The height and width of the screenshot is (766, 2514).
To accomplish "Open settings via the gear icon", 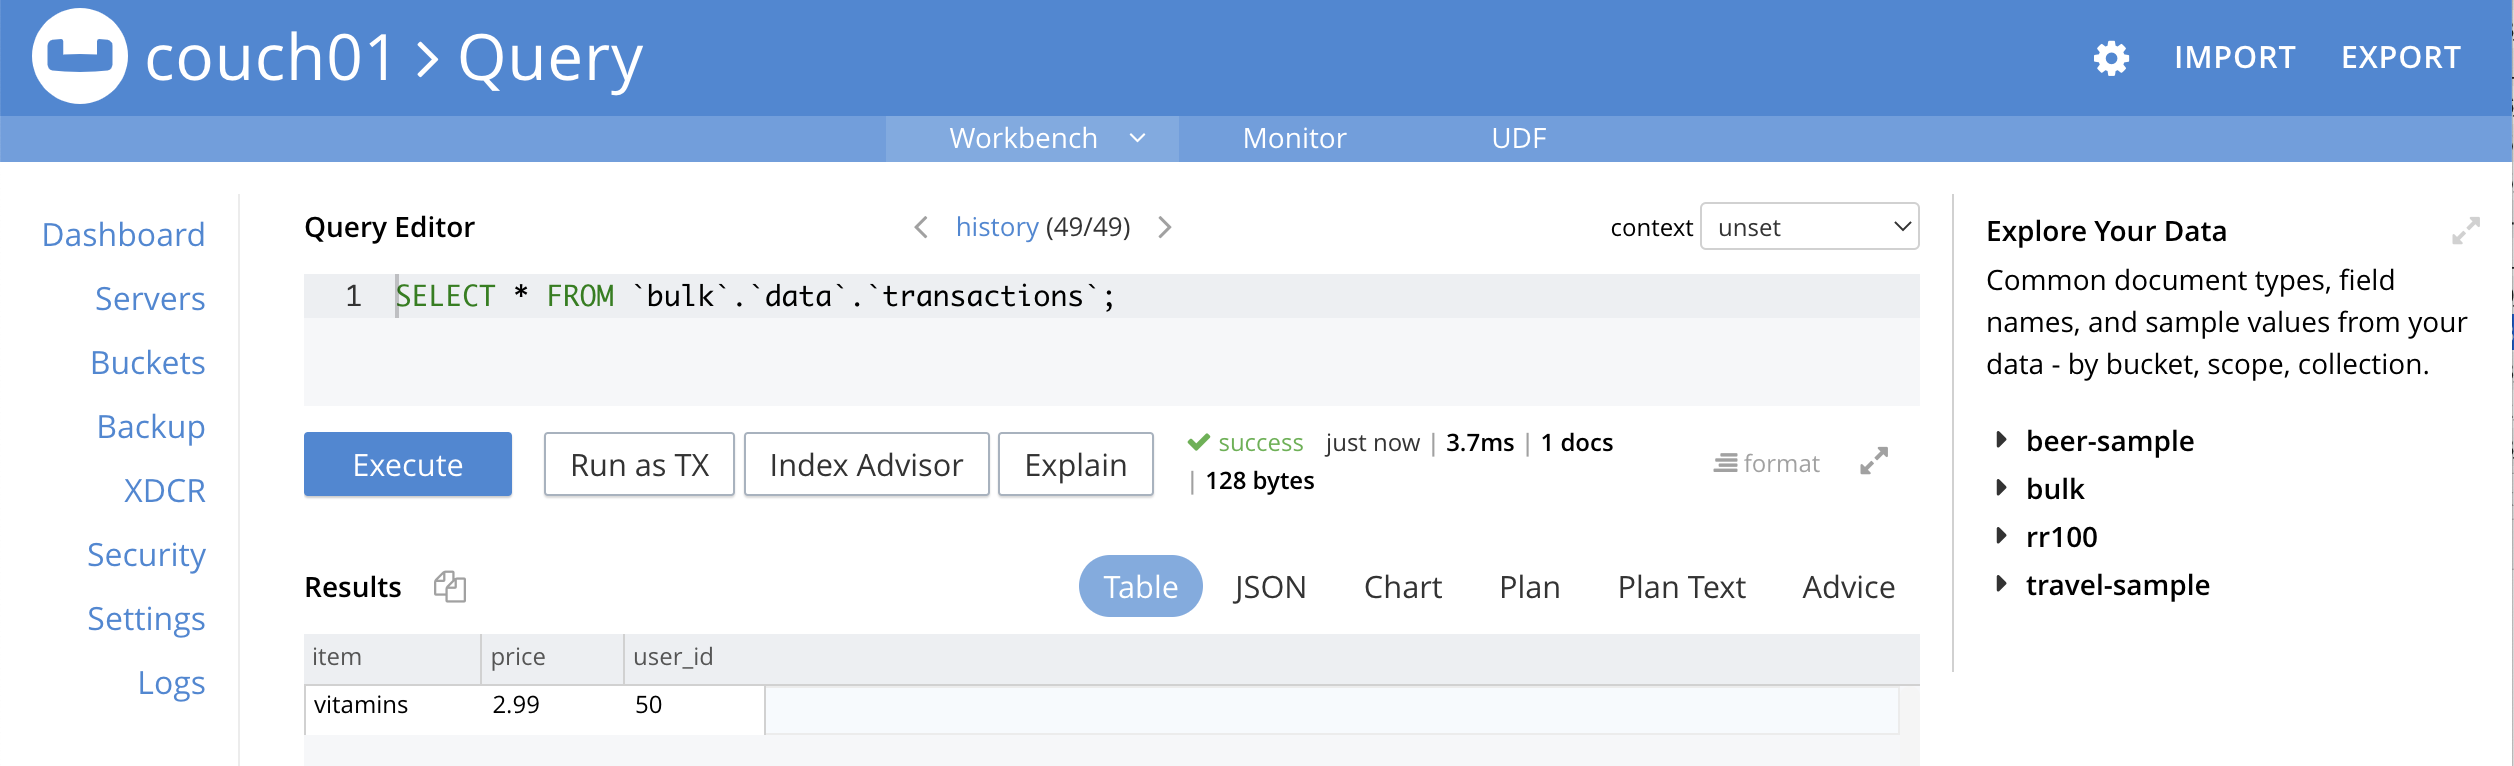I will click(x=2111, y=58).
